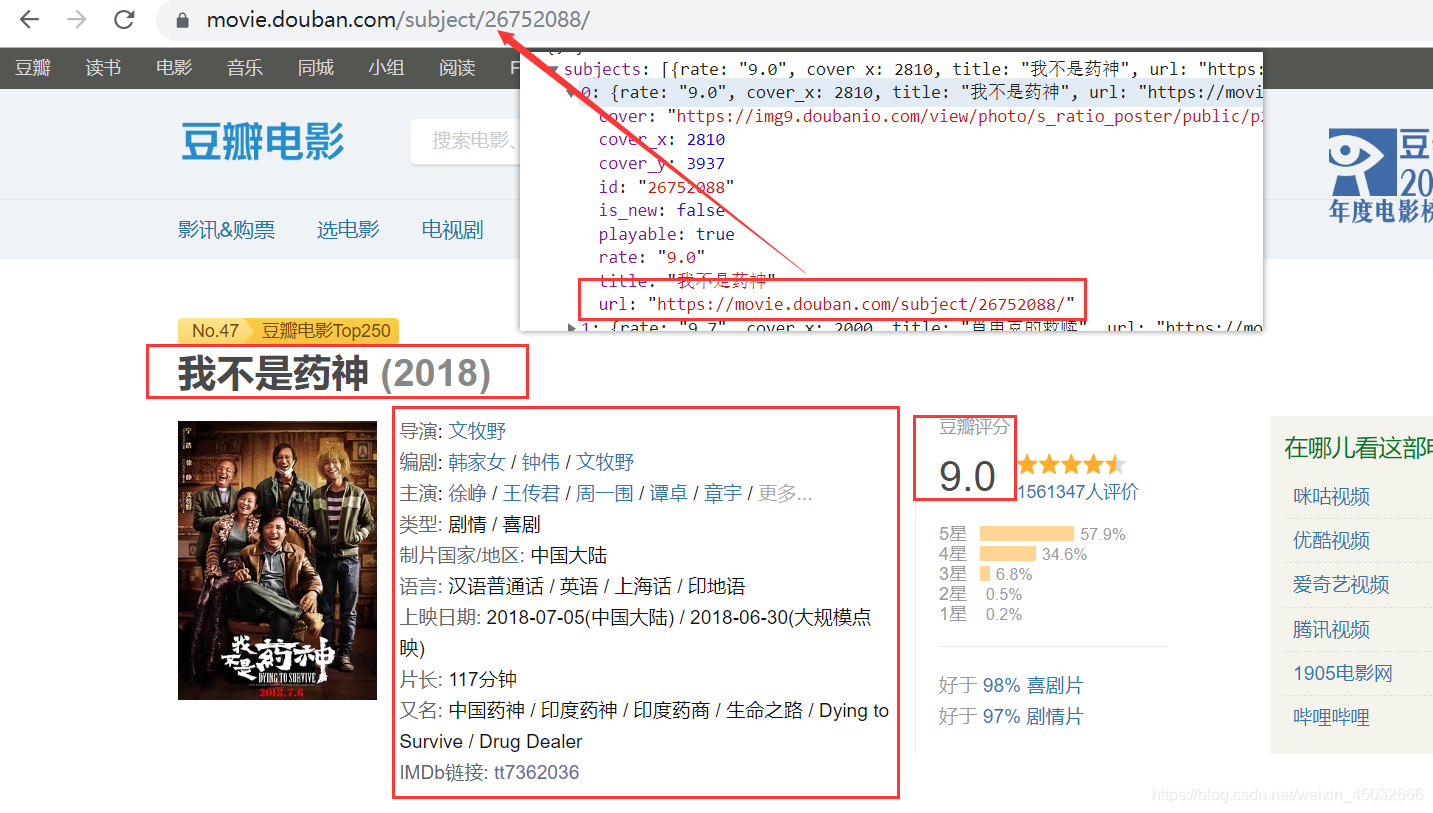Expand item 1 in the JSON tree

(572, 327)
